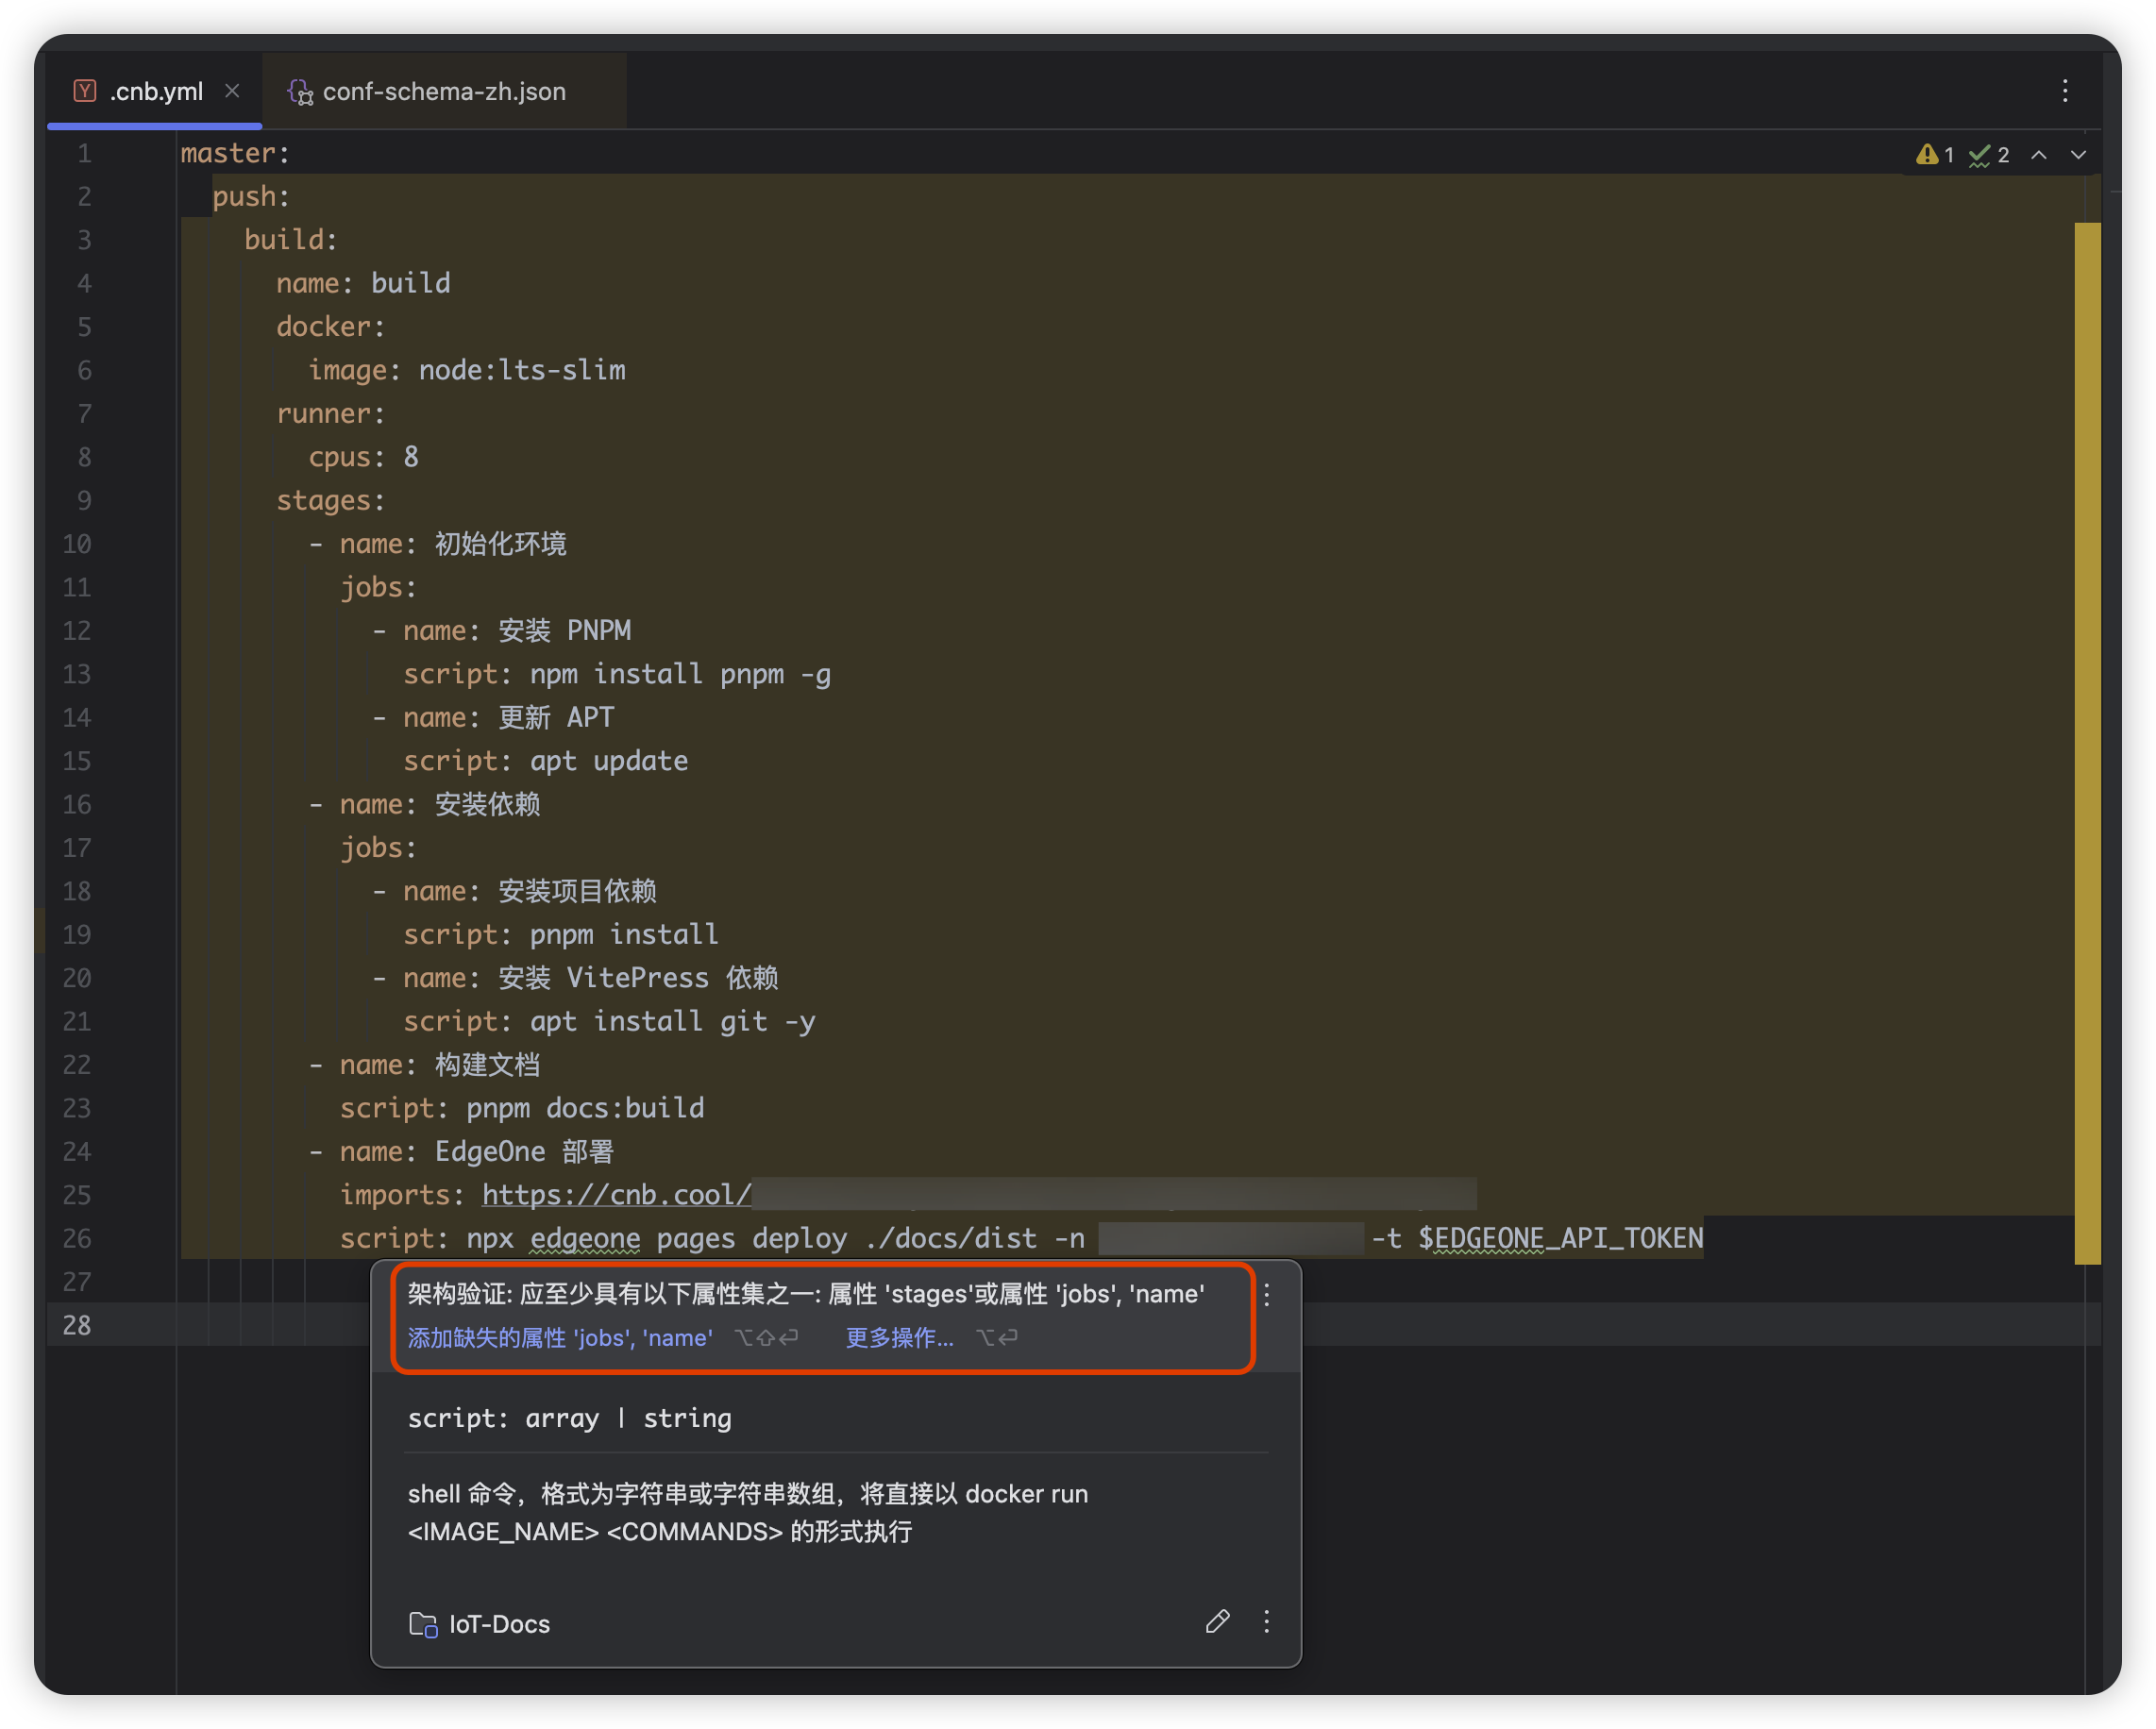Viewport: 2156px width, 1729px height.
Task: Click the pencil edit icon in documentation popup
Action: coord(1217,1622)
